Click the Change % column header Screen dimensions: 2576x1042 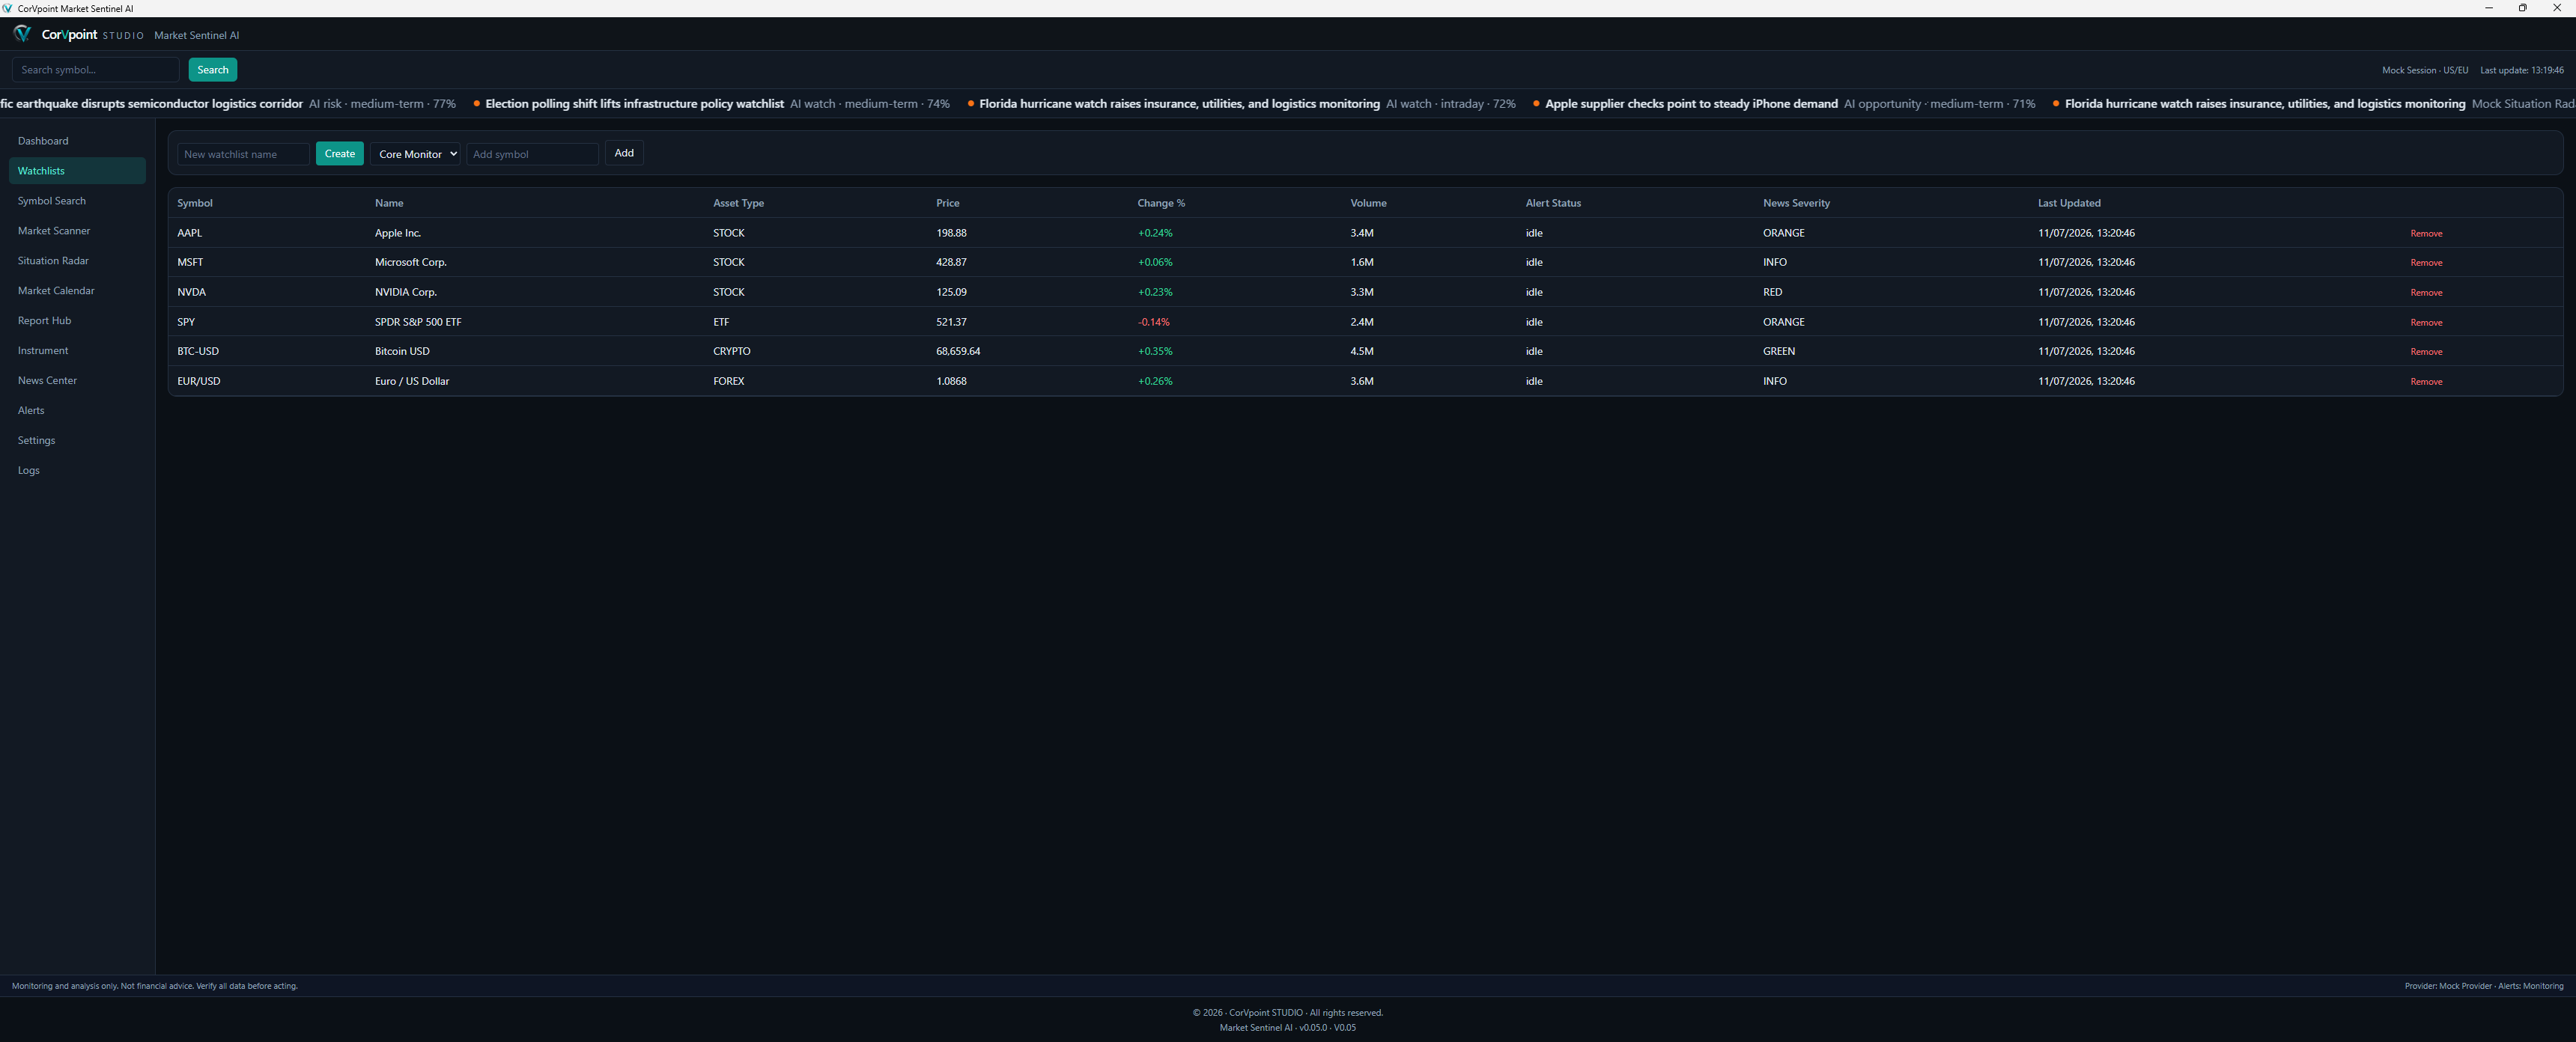pos(1161,203)
